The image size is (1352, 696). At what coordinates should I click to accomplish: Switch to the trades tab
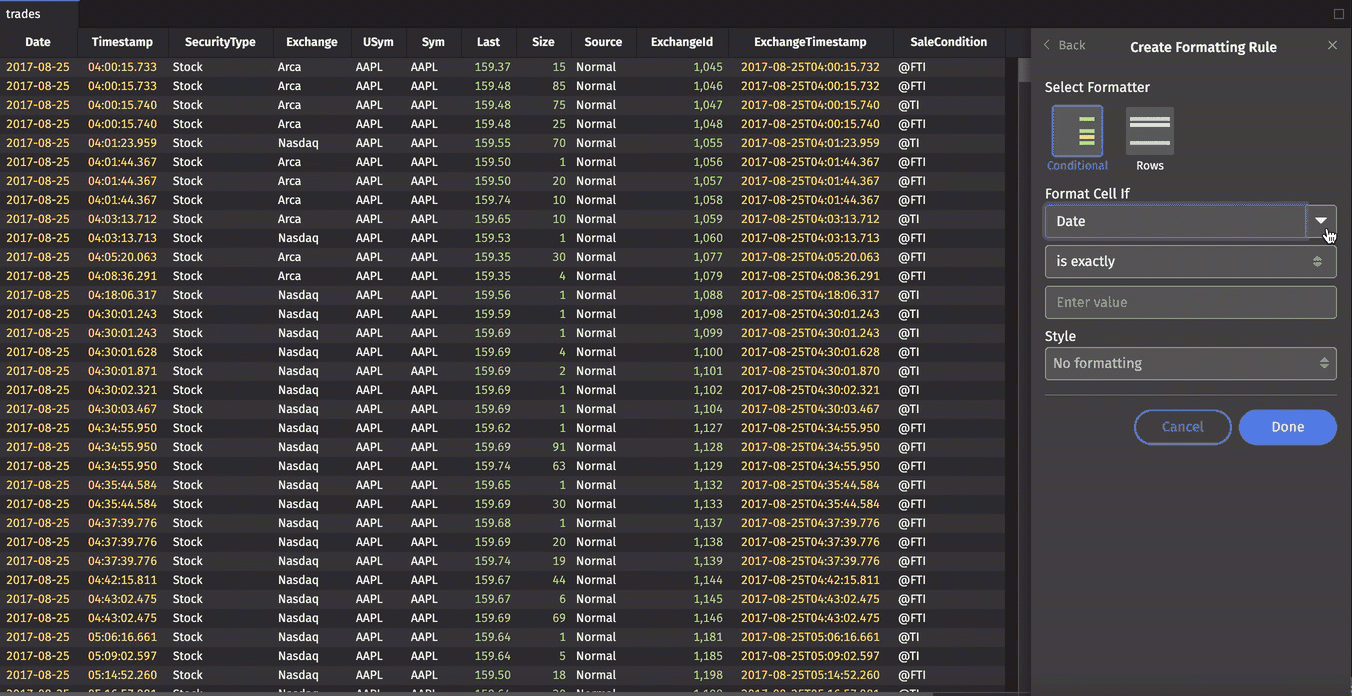pyautogui.click(x=24, y=14)
